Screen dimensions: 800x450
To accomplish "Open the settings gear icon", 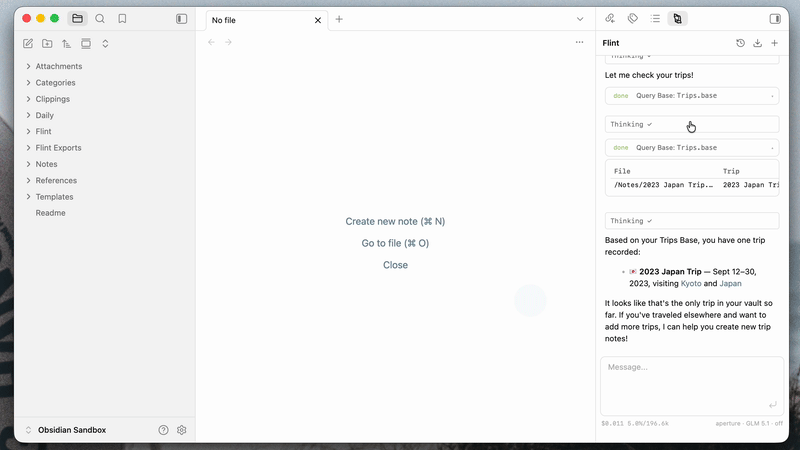I will pyautogui.click(x=182, y=430).
